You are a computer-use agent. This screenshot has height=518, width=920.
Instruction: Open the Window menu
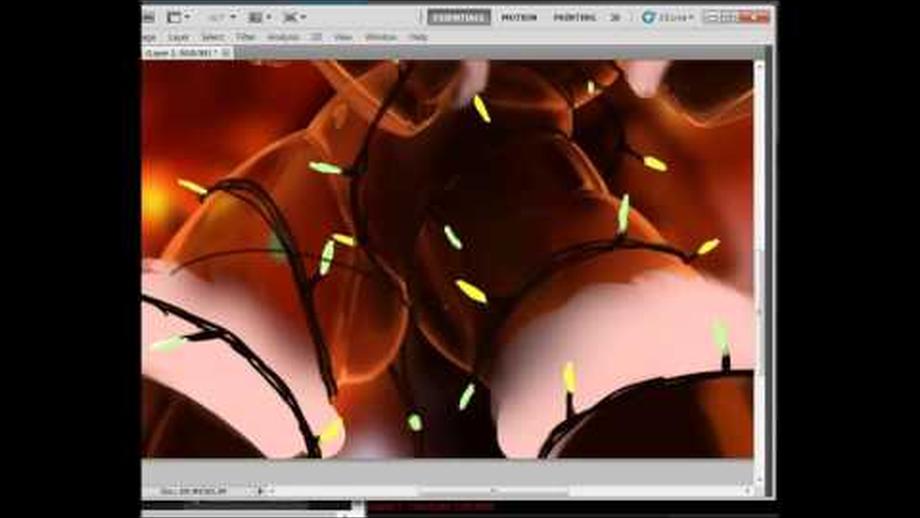(381, 37)
